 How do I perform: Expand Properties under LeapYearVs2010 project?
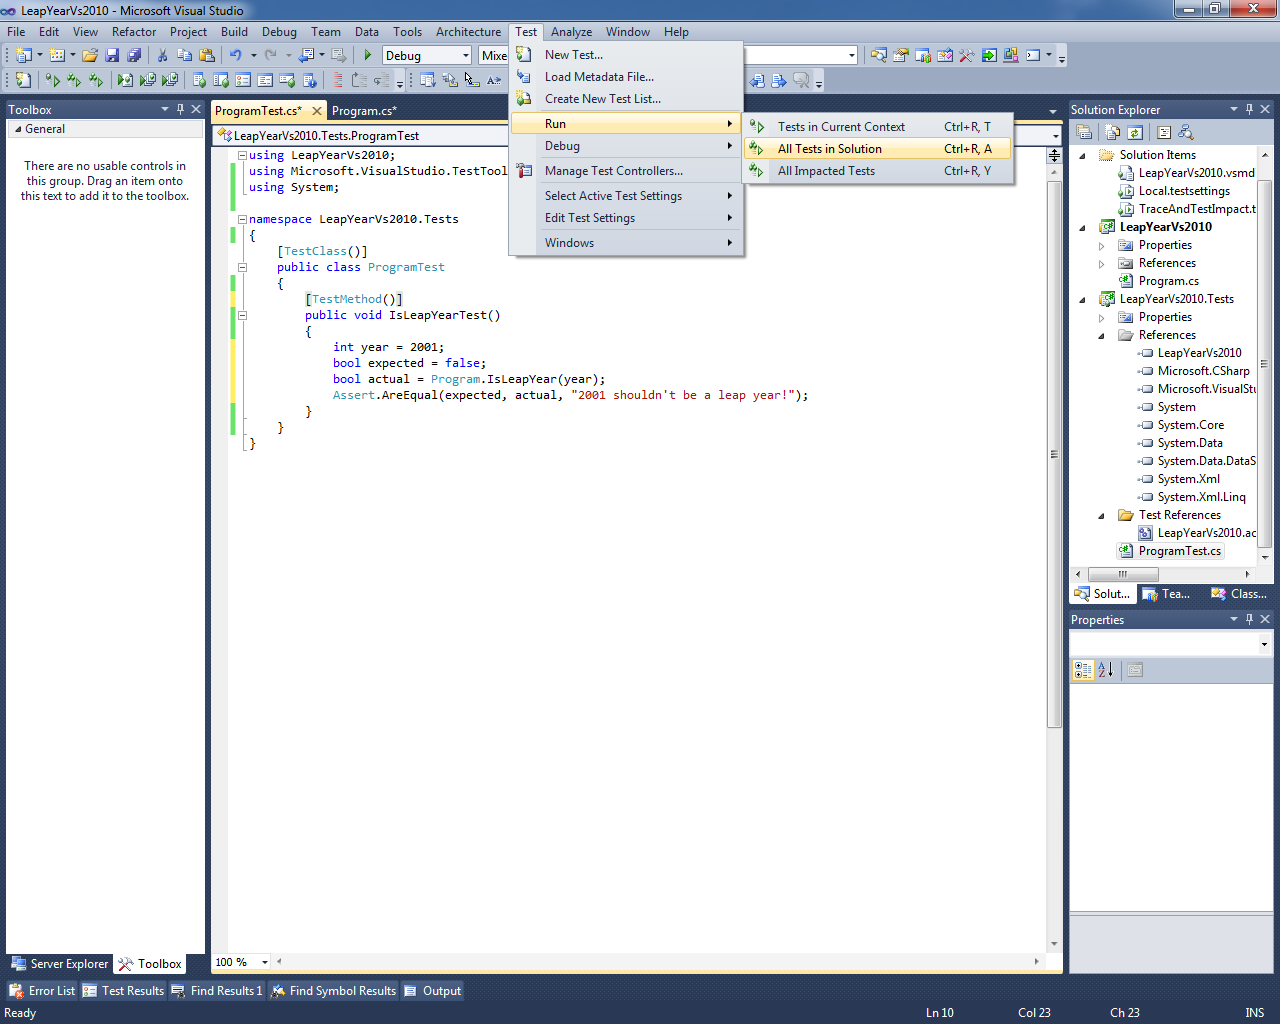point(1102,246)
